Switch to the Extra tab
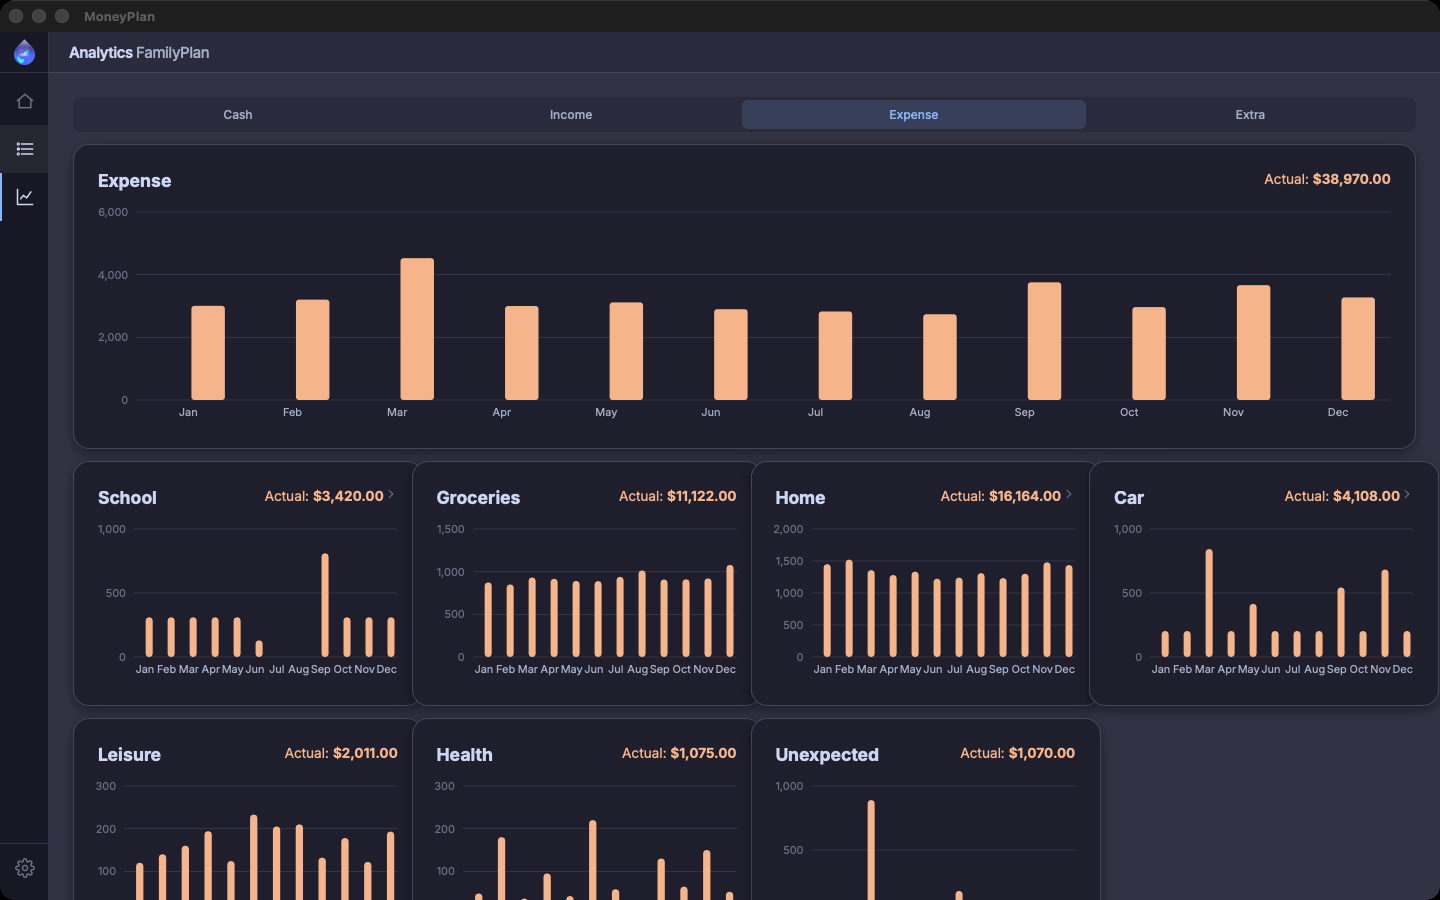 (1250, 115)
